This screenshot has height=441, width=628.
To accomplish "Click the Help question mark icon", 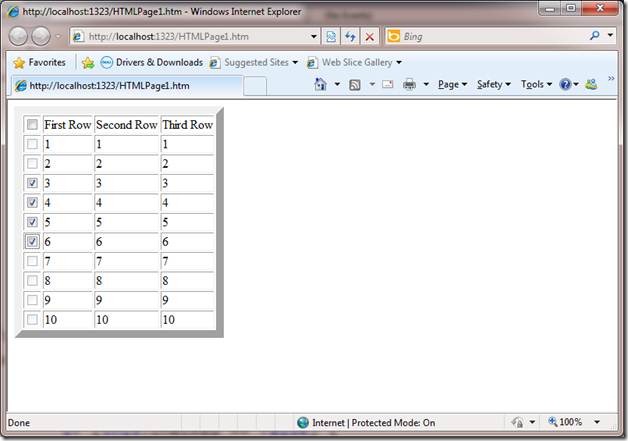I will tap(566, 85).
